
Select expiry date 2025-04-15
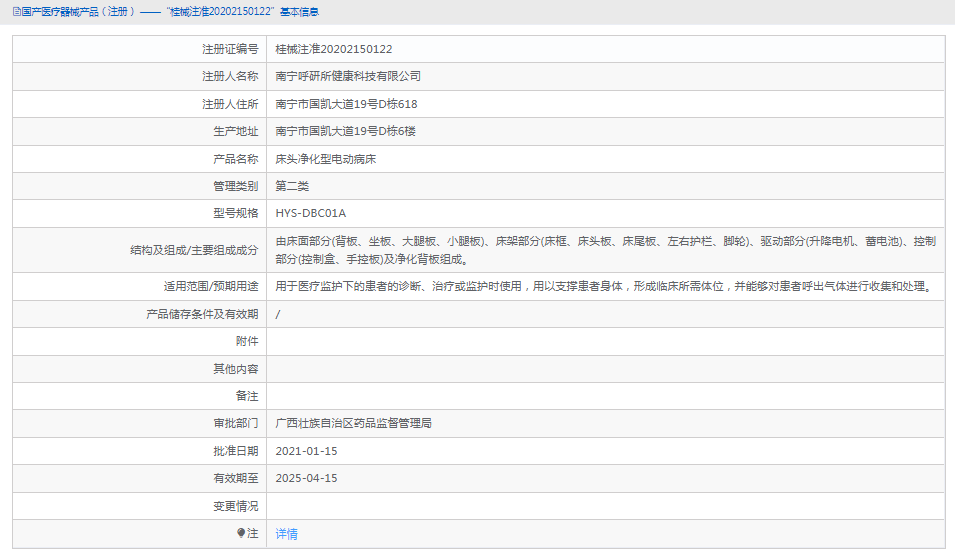[306, 478]
